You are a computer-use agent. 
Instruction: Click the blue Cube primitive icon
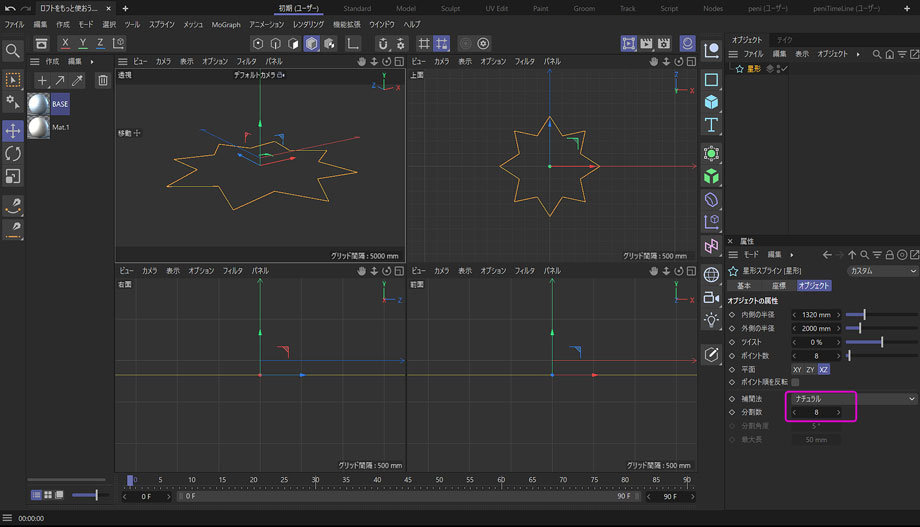(711, 102)
